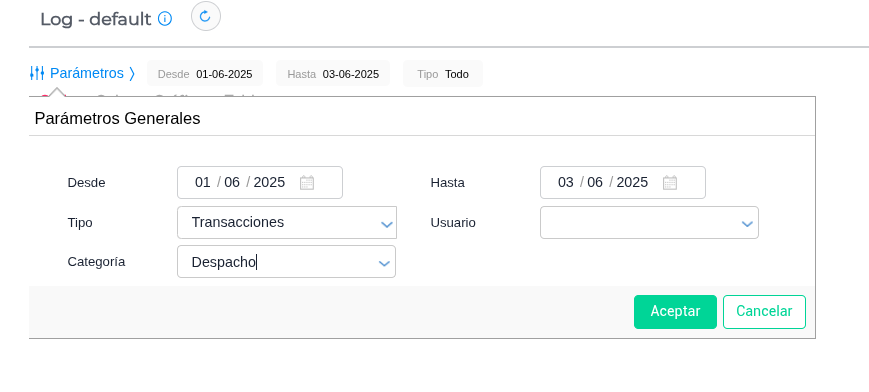
Task: Select the day field in Desde date
Action: coord(202,182)
